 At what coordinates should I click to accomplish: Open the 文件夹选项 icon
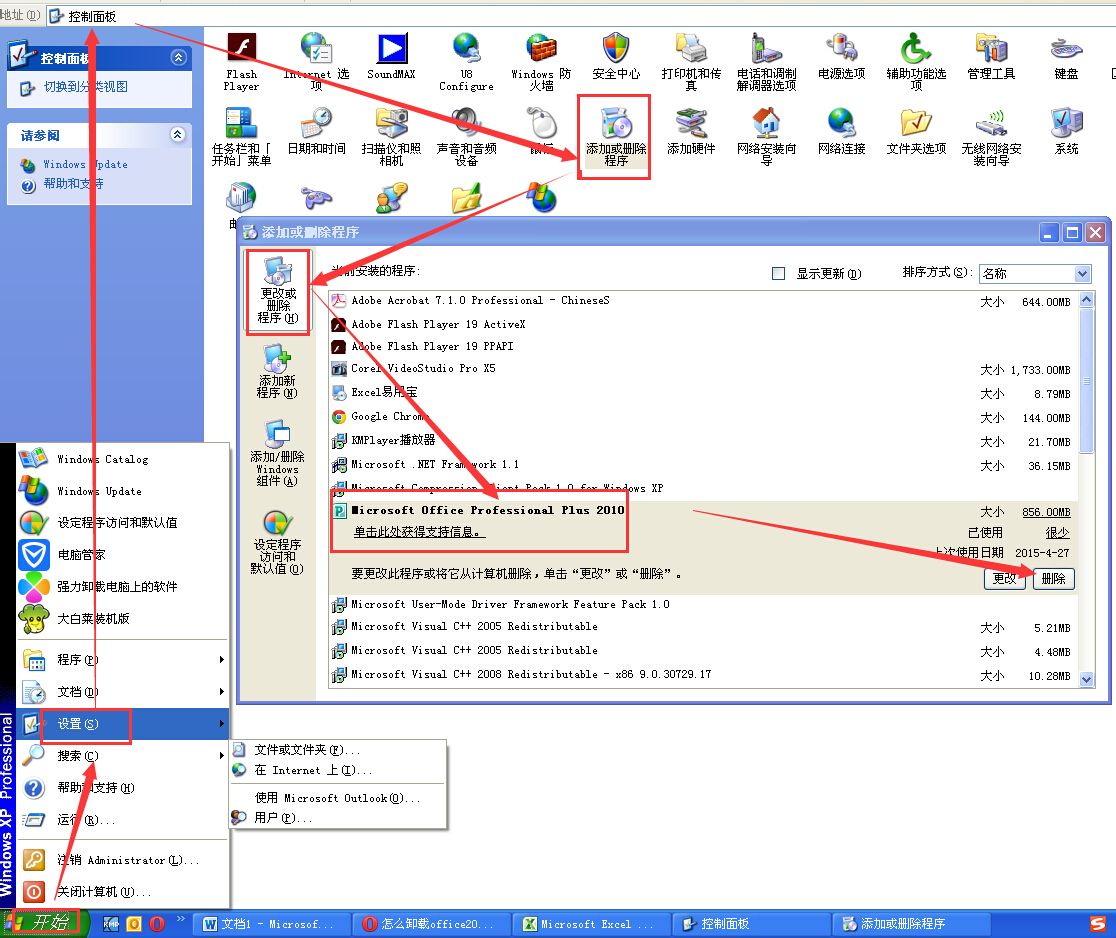[x=916, y=131]
